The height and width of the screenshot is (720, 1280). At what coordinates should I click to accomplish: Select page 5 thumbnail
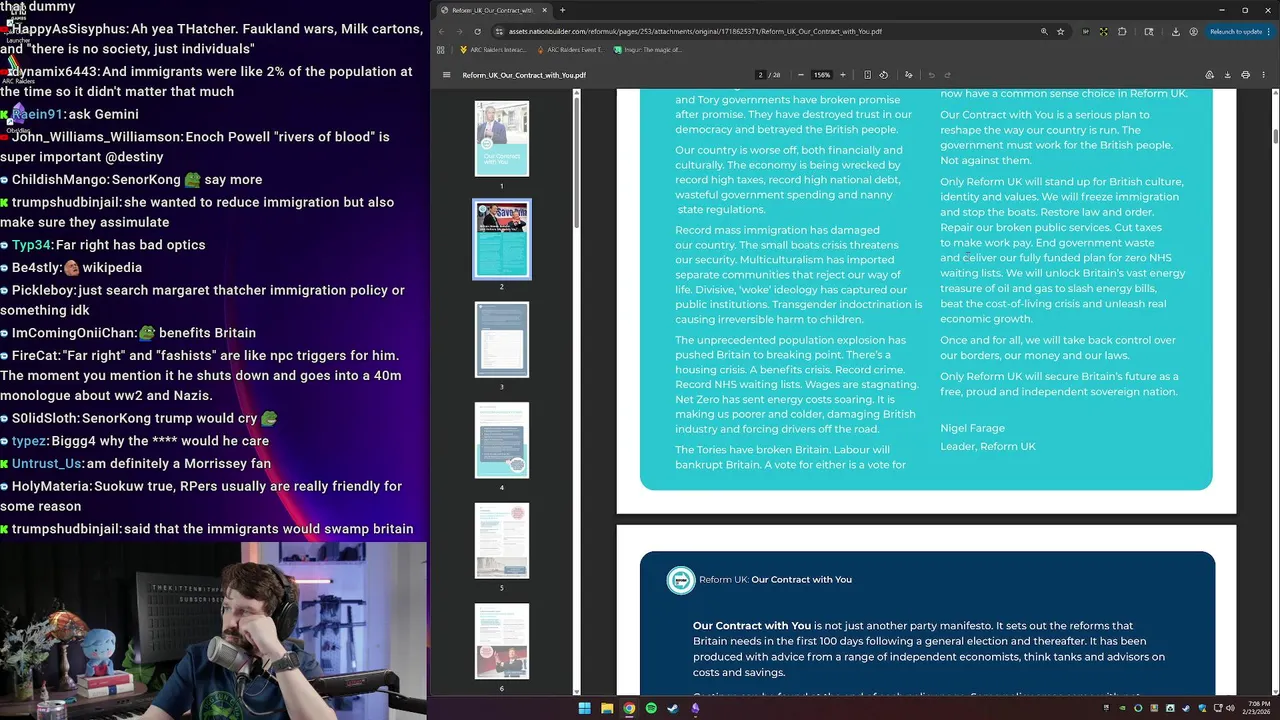502,541
